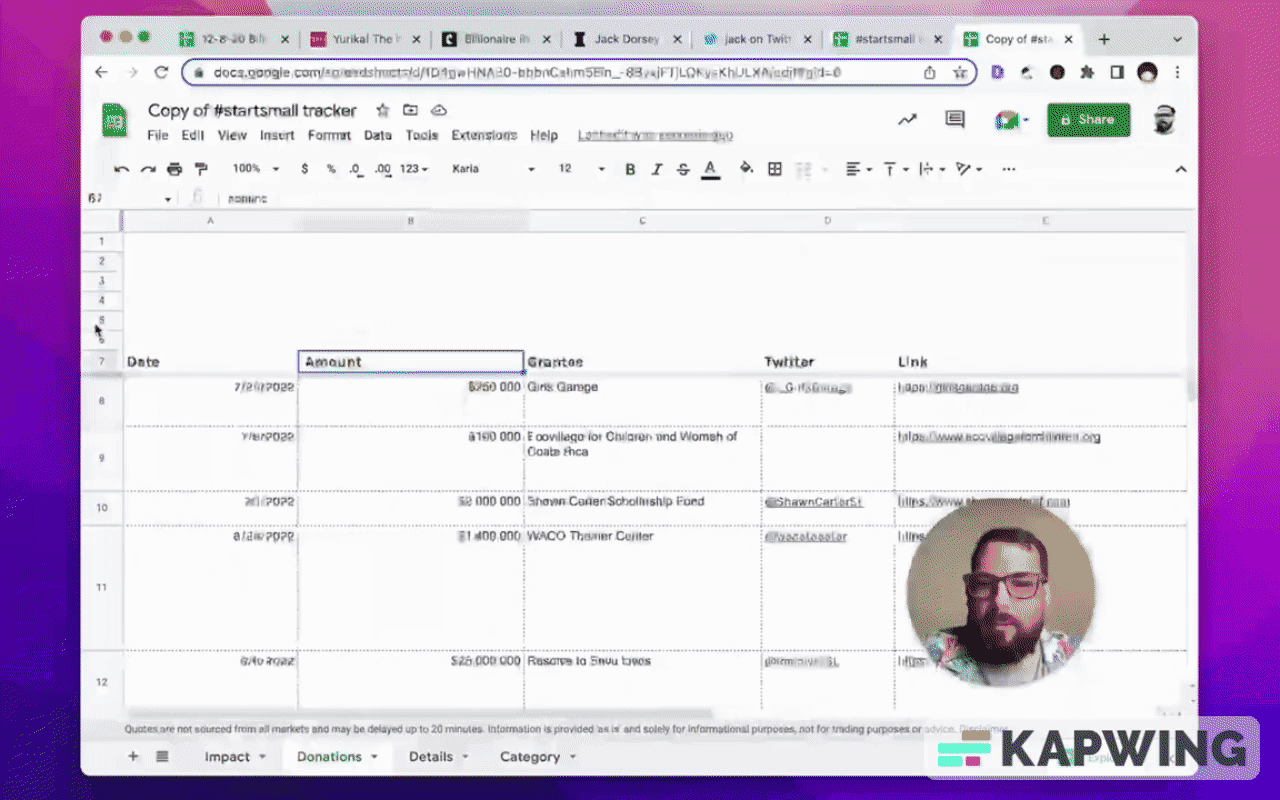Check the cloud save status icon

coord(438,110)
